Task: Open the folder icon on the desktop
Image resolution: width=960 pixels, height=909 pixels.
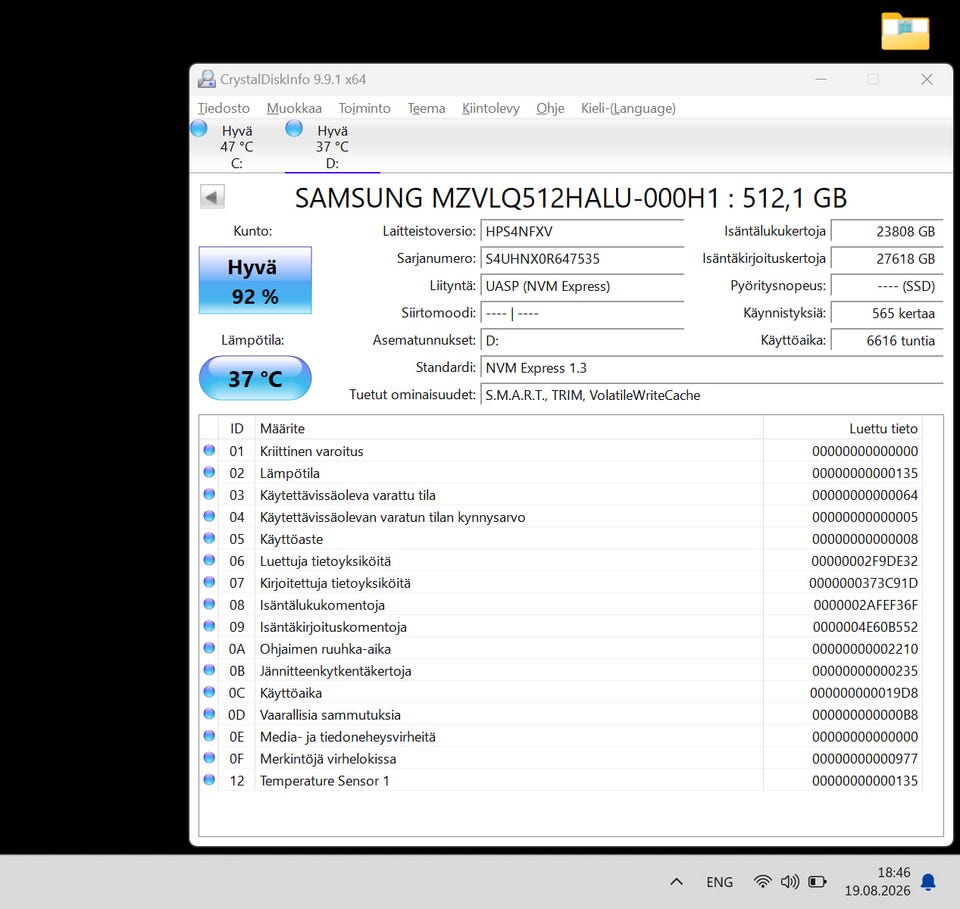Action: coord(905,31)
